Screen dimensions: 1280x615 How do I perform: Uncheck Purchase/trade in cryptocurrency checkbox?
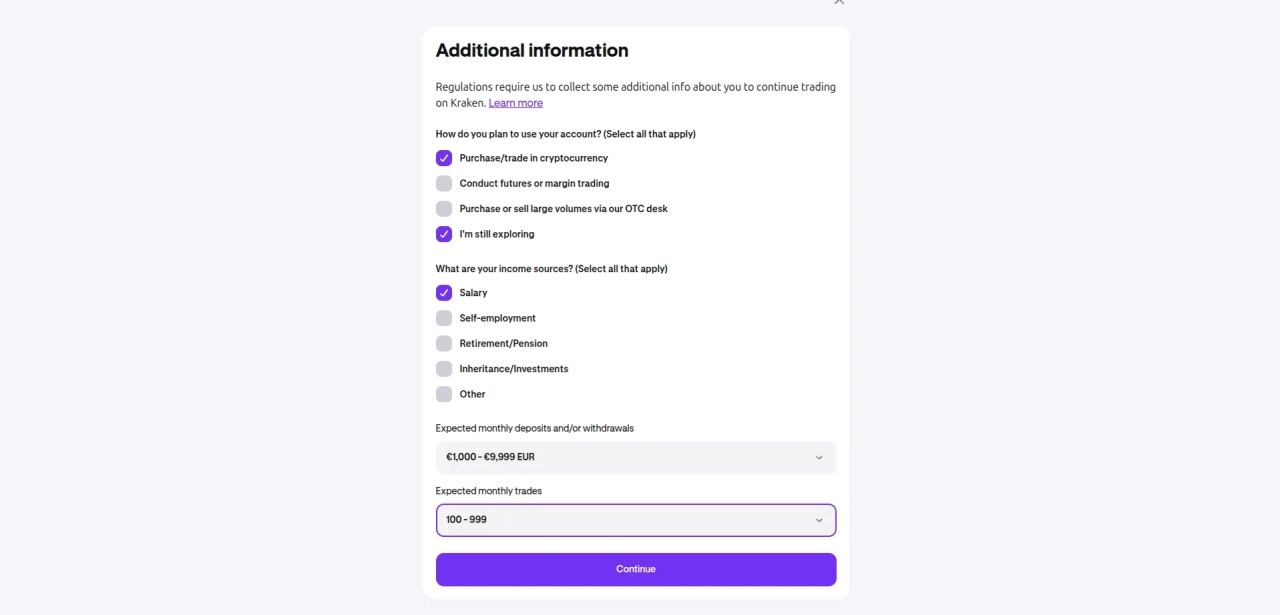tap(444, 158)
